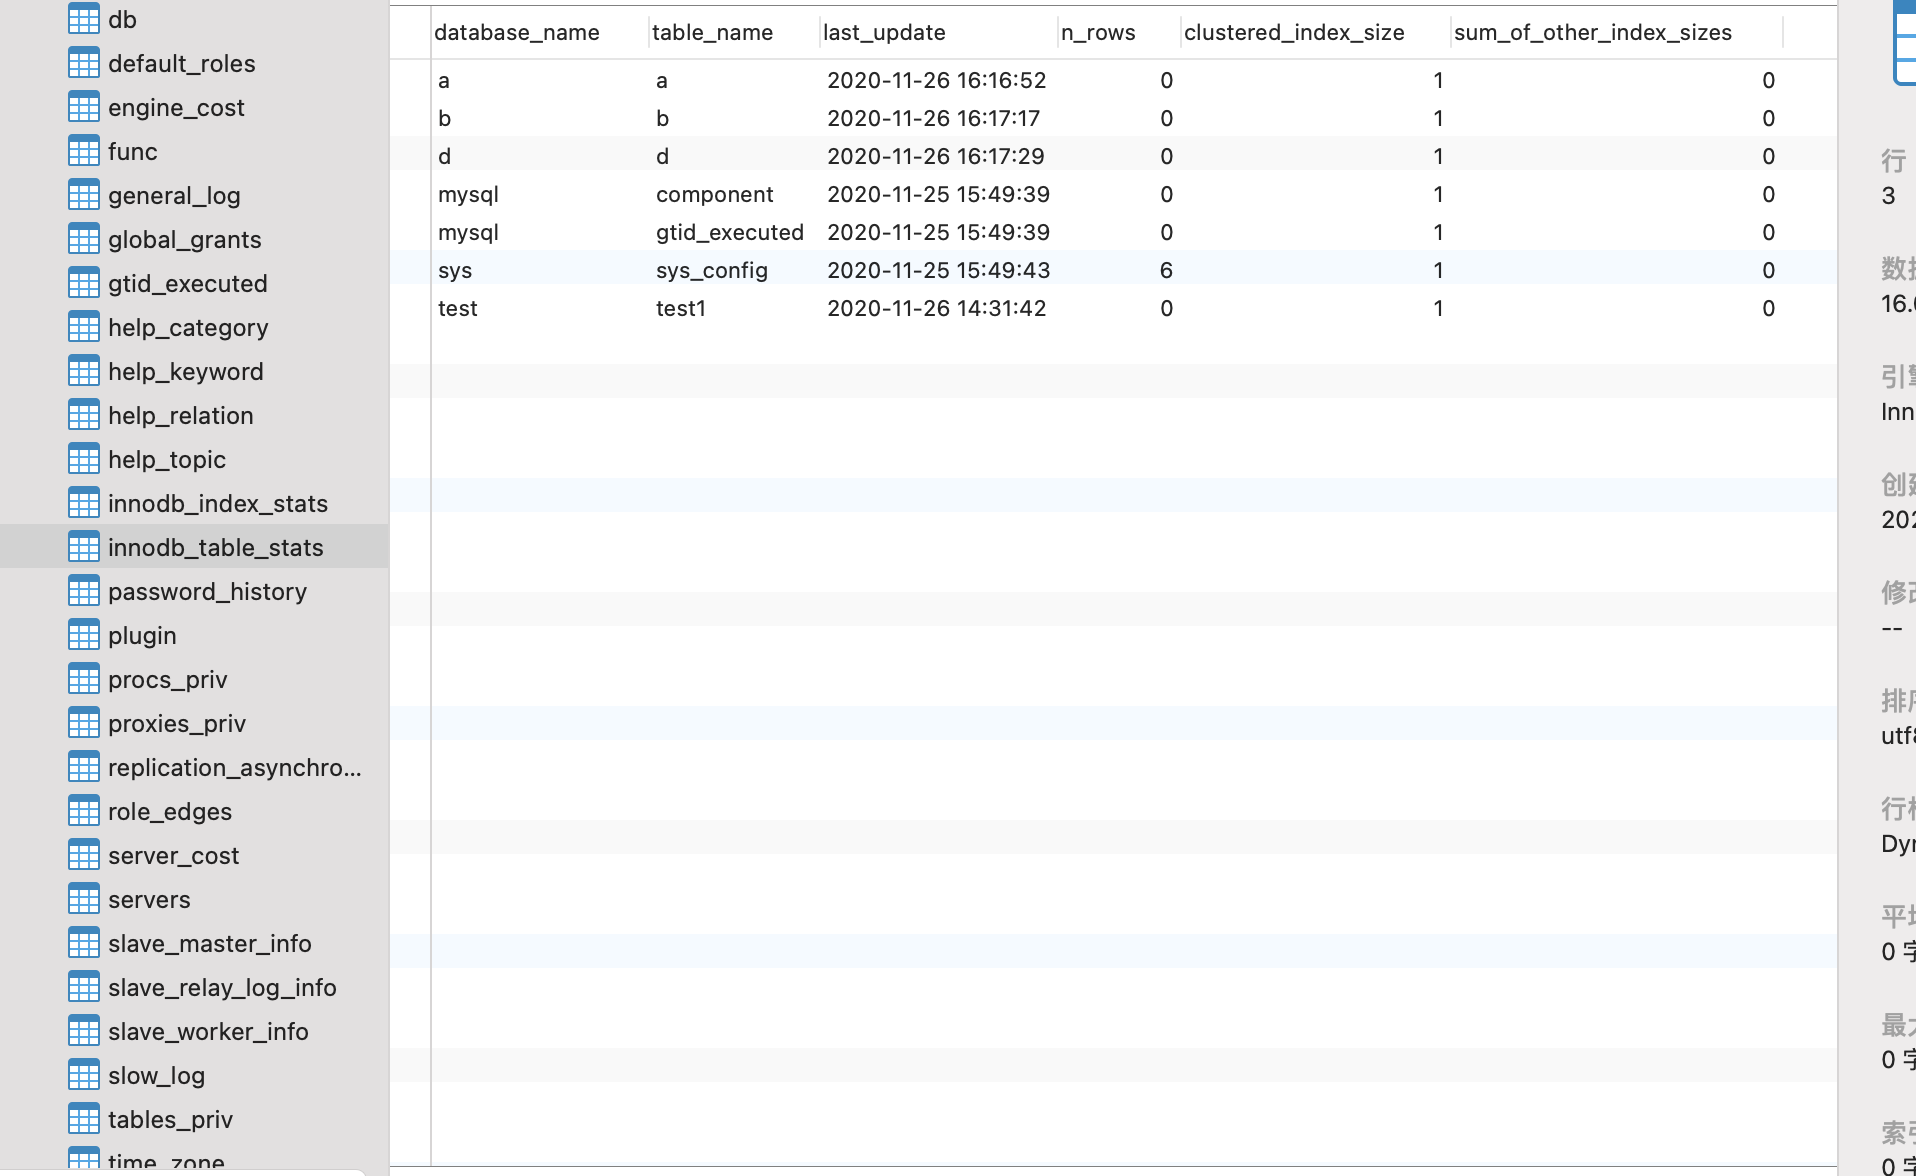Click the n_rows column header
The width and height of the screenshot is (1916, 1176).
point(1098,32)
